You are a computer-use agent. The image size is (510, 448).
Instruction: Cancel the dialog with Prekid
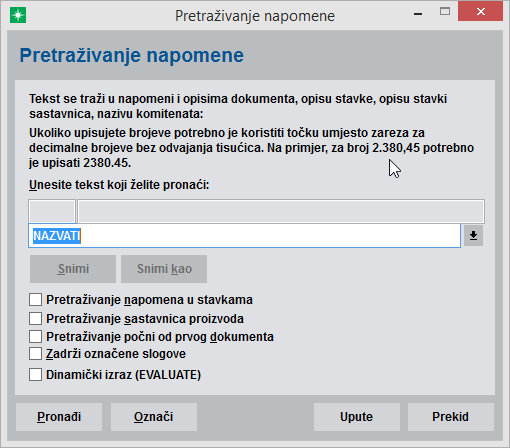451,417
